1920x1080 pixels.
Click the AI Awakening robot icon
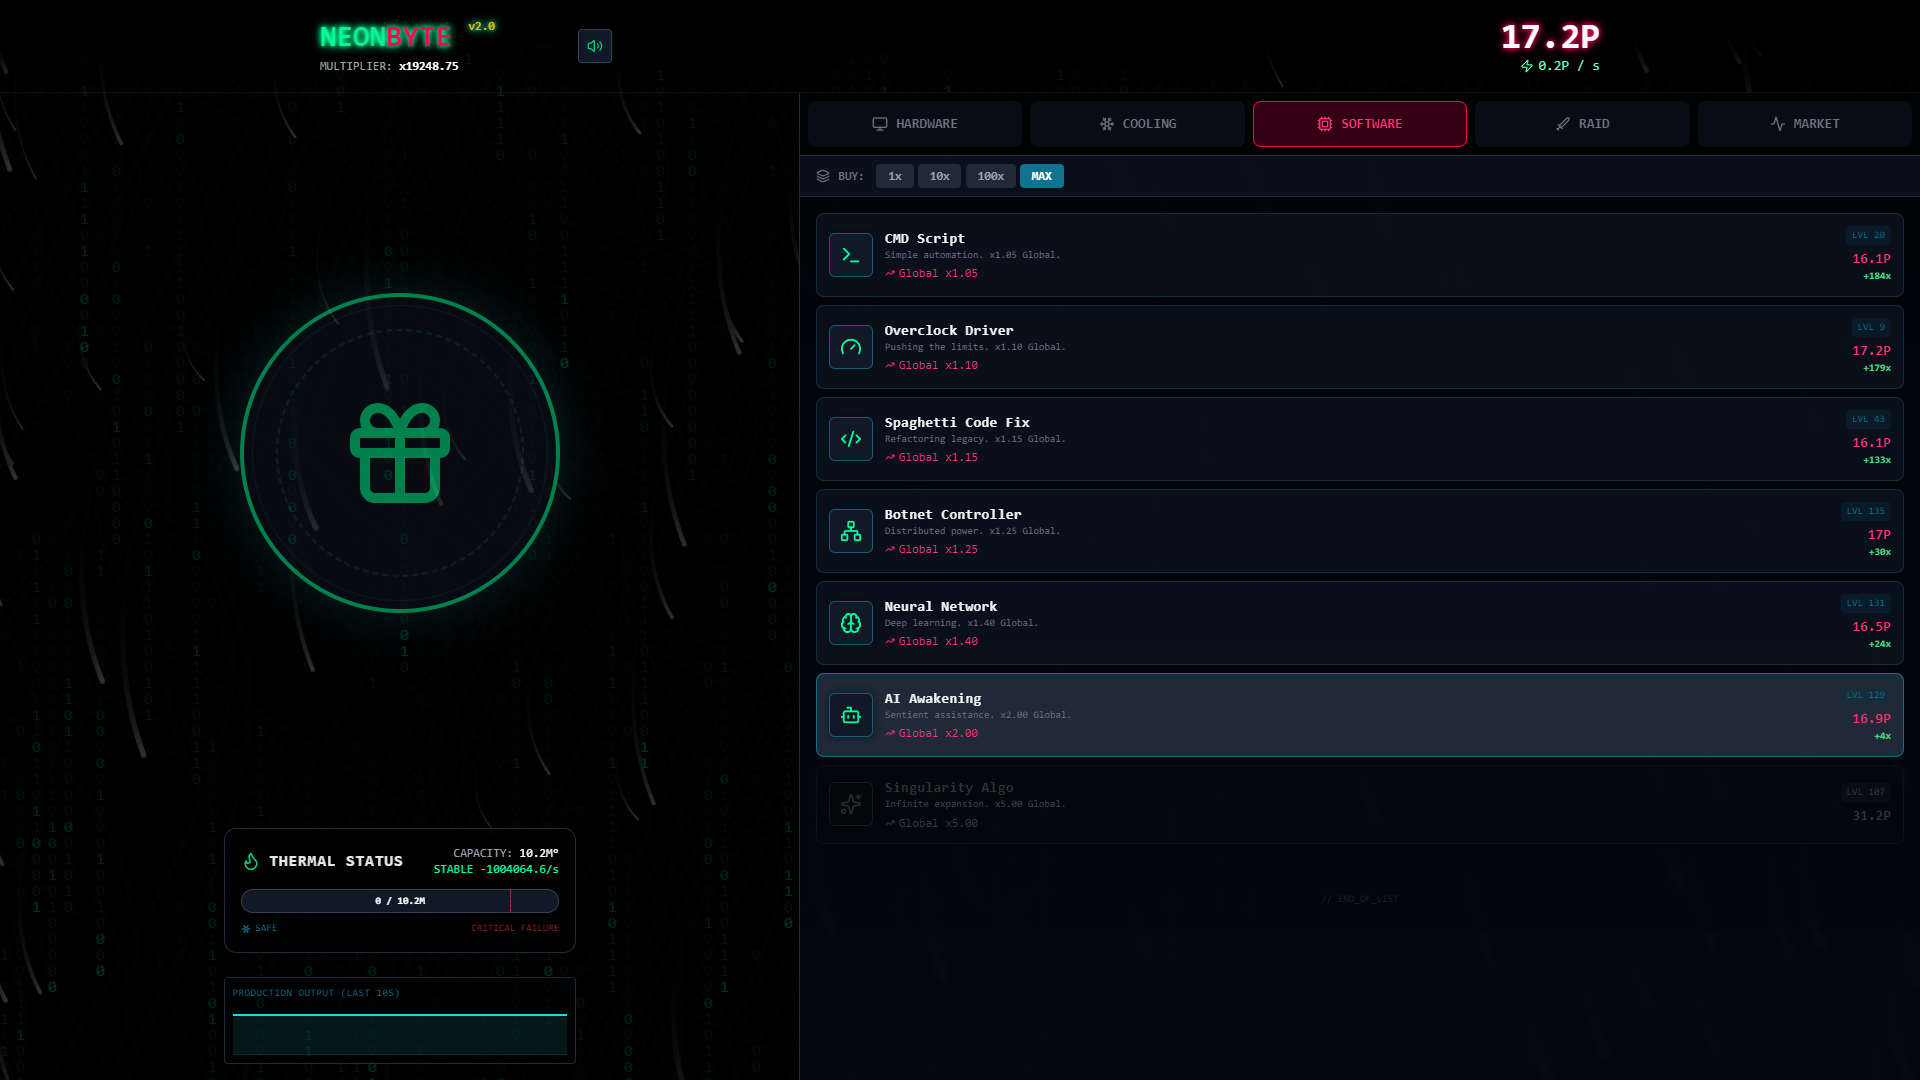(x=850, y=715)
